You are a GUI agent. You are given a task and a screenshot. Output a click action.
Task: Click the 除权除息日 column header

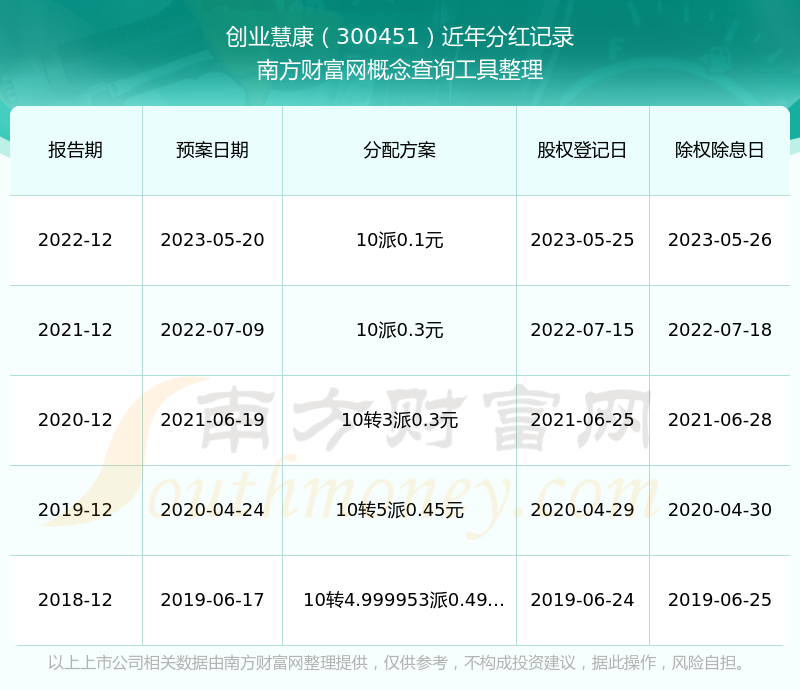[x=719, y=150]
